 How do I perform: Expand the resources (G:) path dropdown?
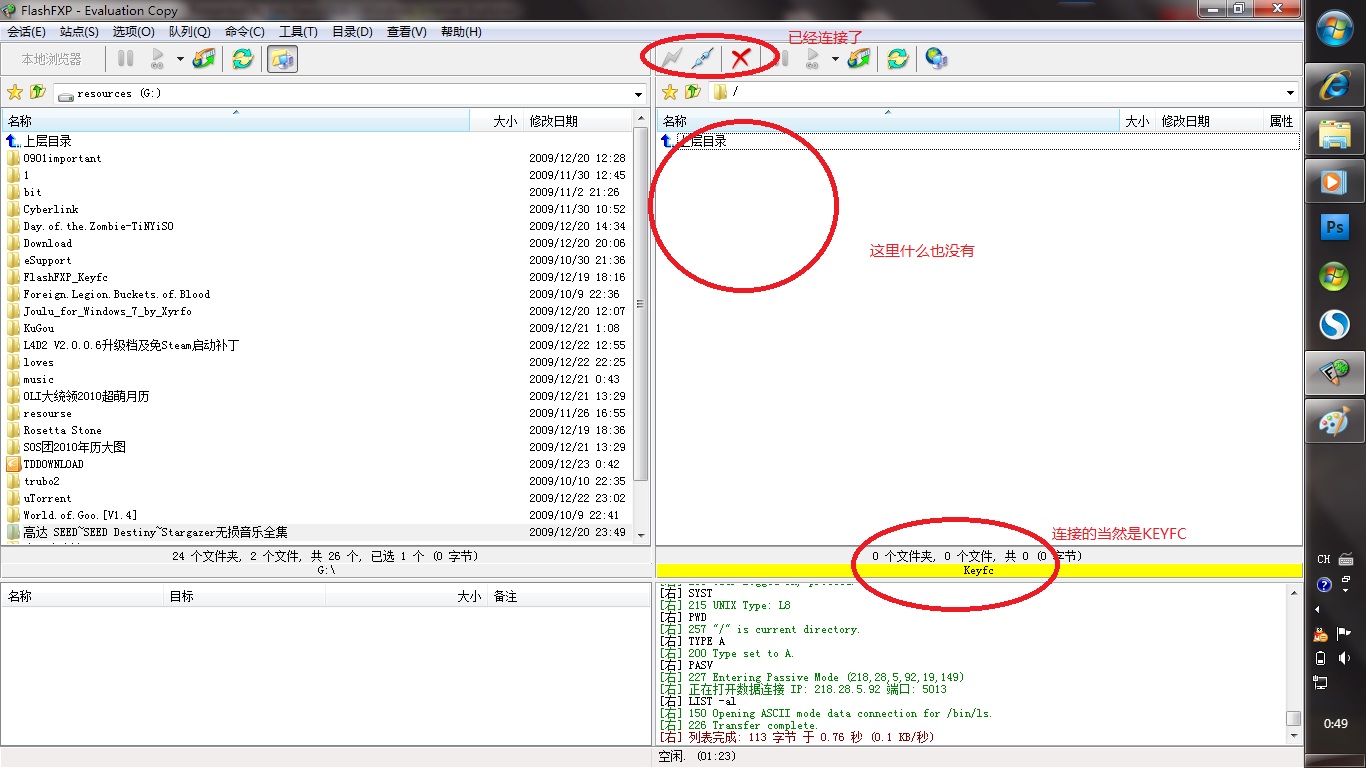pos(639,94)
